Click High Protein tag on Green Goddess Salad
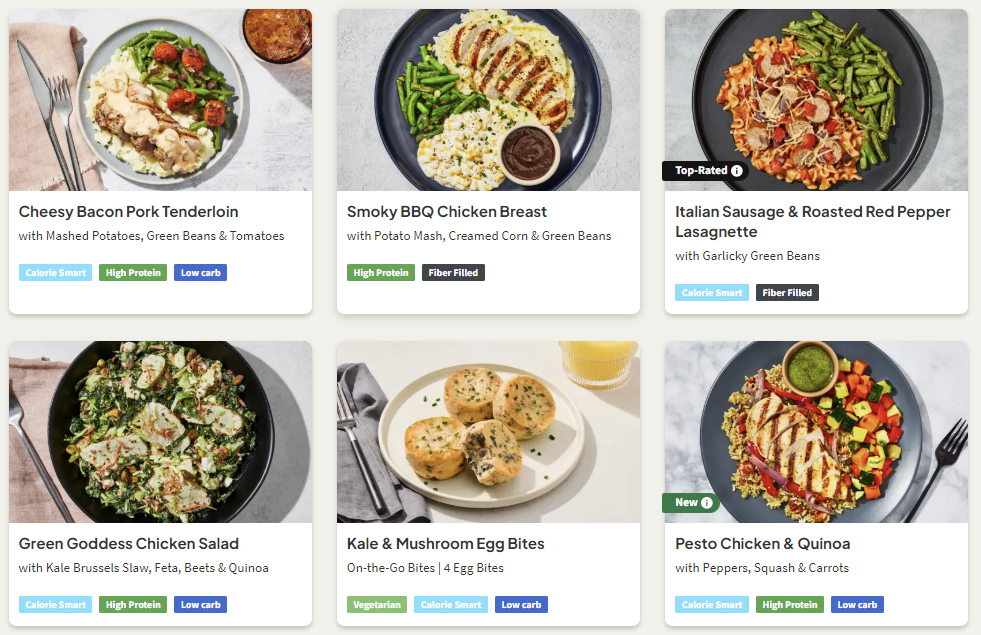Viewport: 981px width, 635px height. point(133,605)
